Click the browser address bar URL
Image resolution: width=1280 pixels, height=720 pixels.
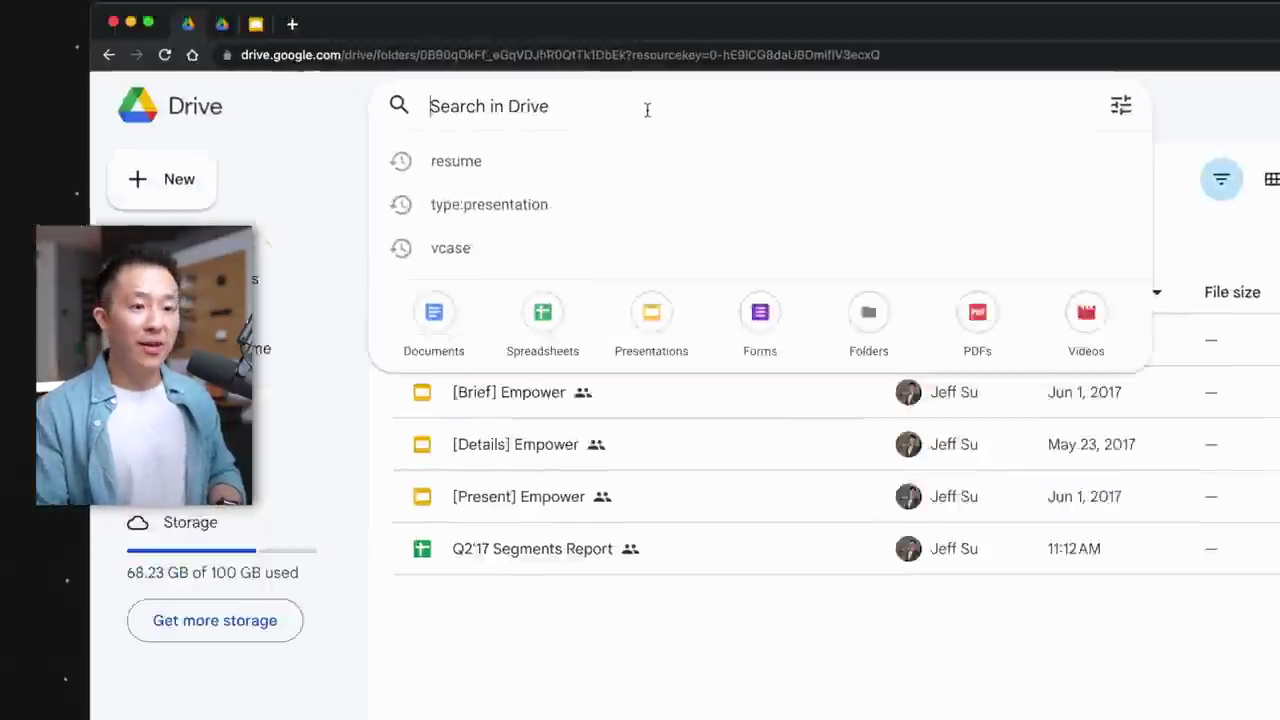tap(560, 55)
